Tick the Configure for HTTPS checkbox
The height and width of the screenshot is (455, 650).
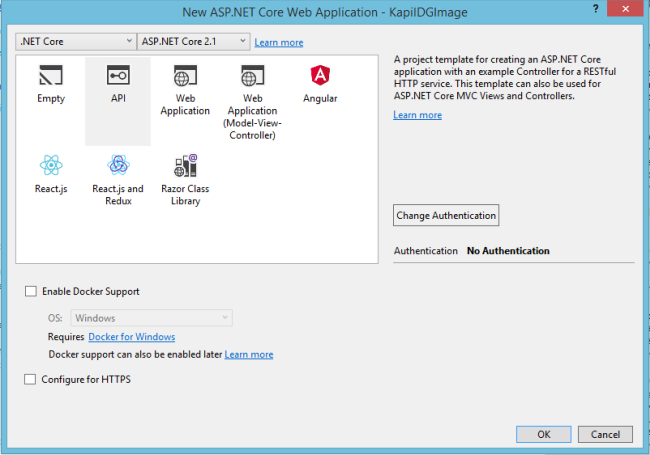pos(30,379)
